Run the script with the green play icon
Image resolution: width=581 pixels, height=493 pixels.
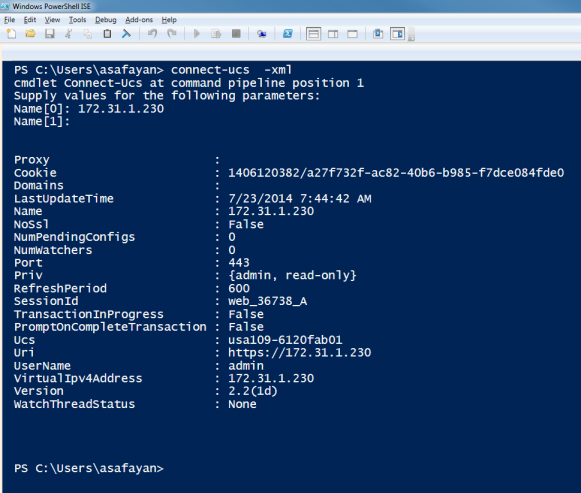(x=197, y=34)
